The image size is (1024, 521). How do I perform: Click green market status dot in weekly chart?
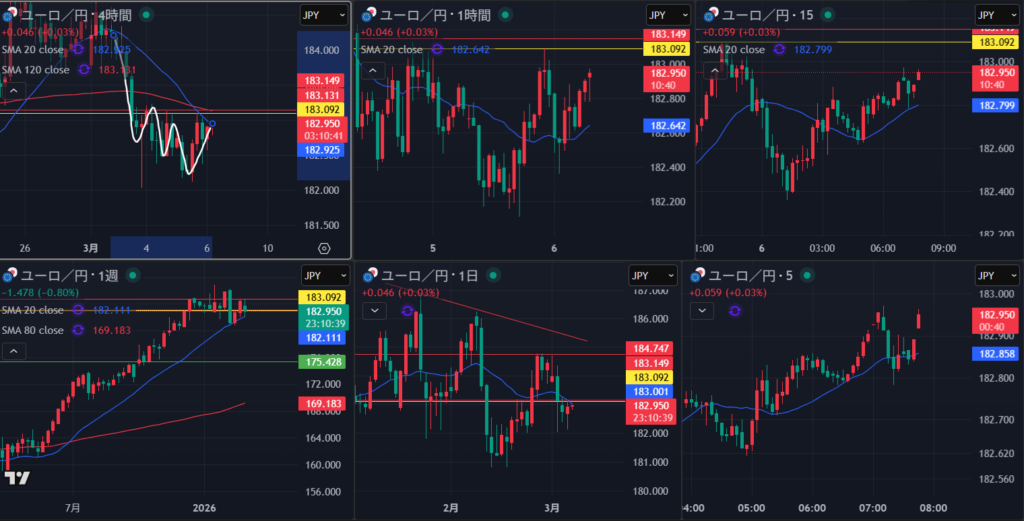138,275
